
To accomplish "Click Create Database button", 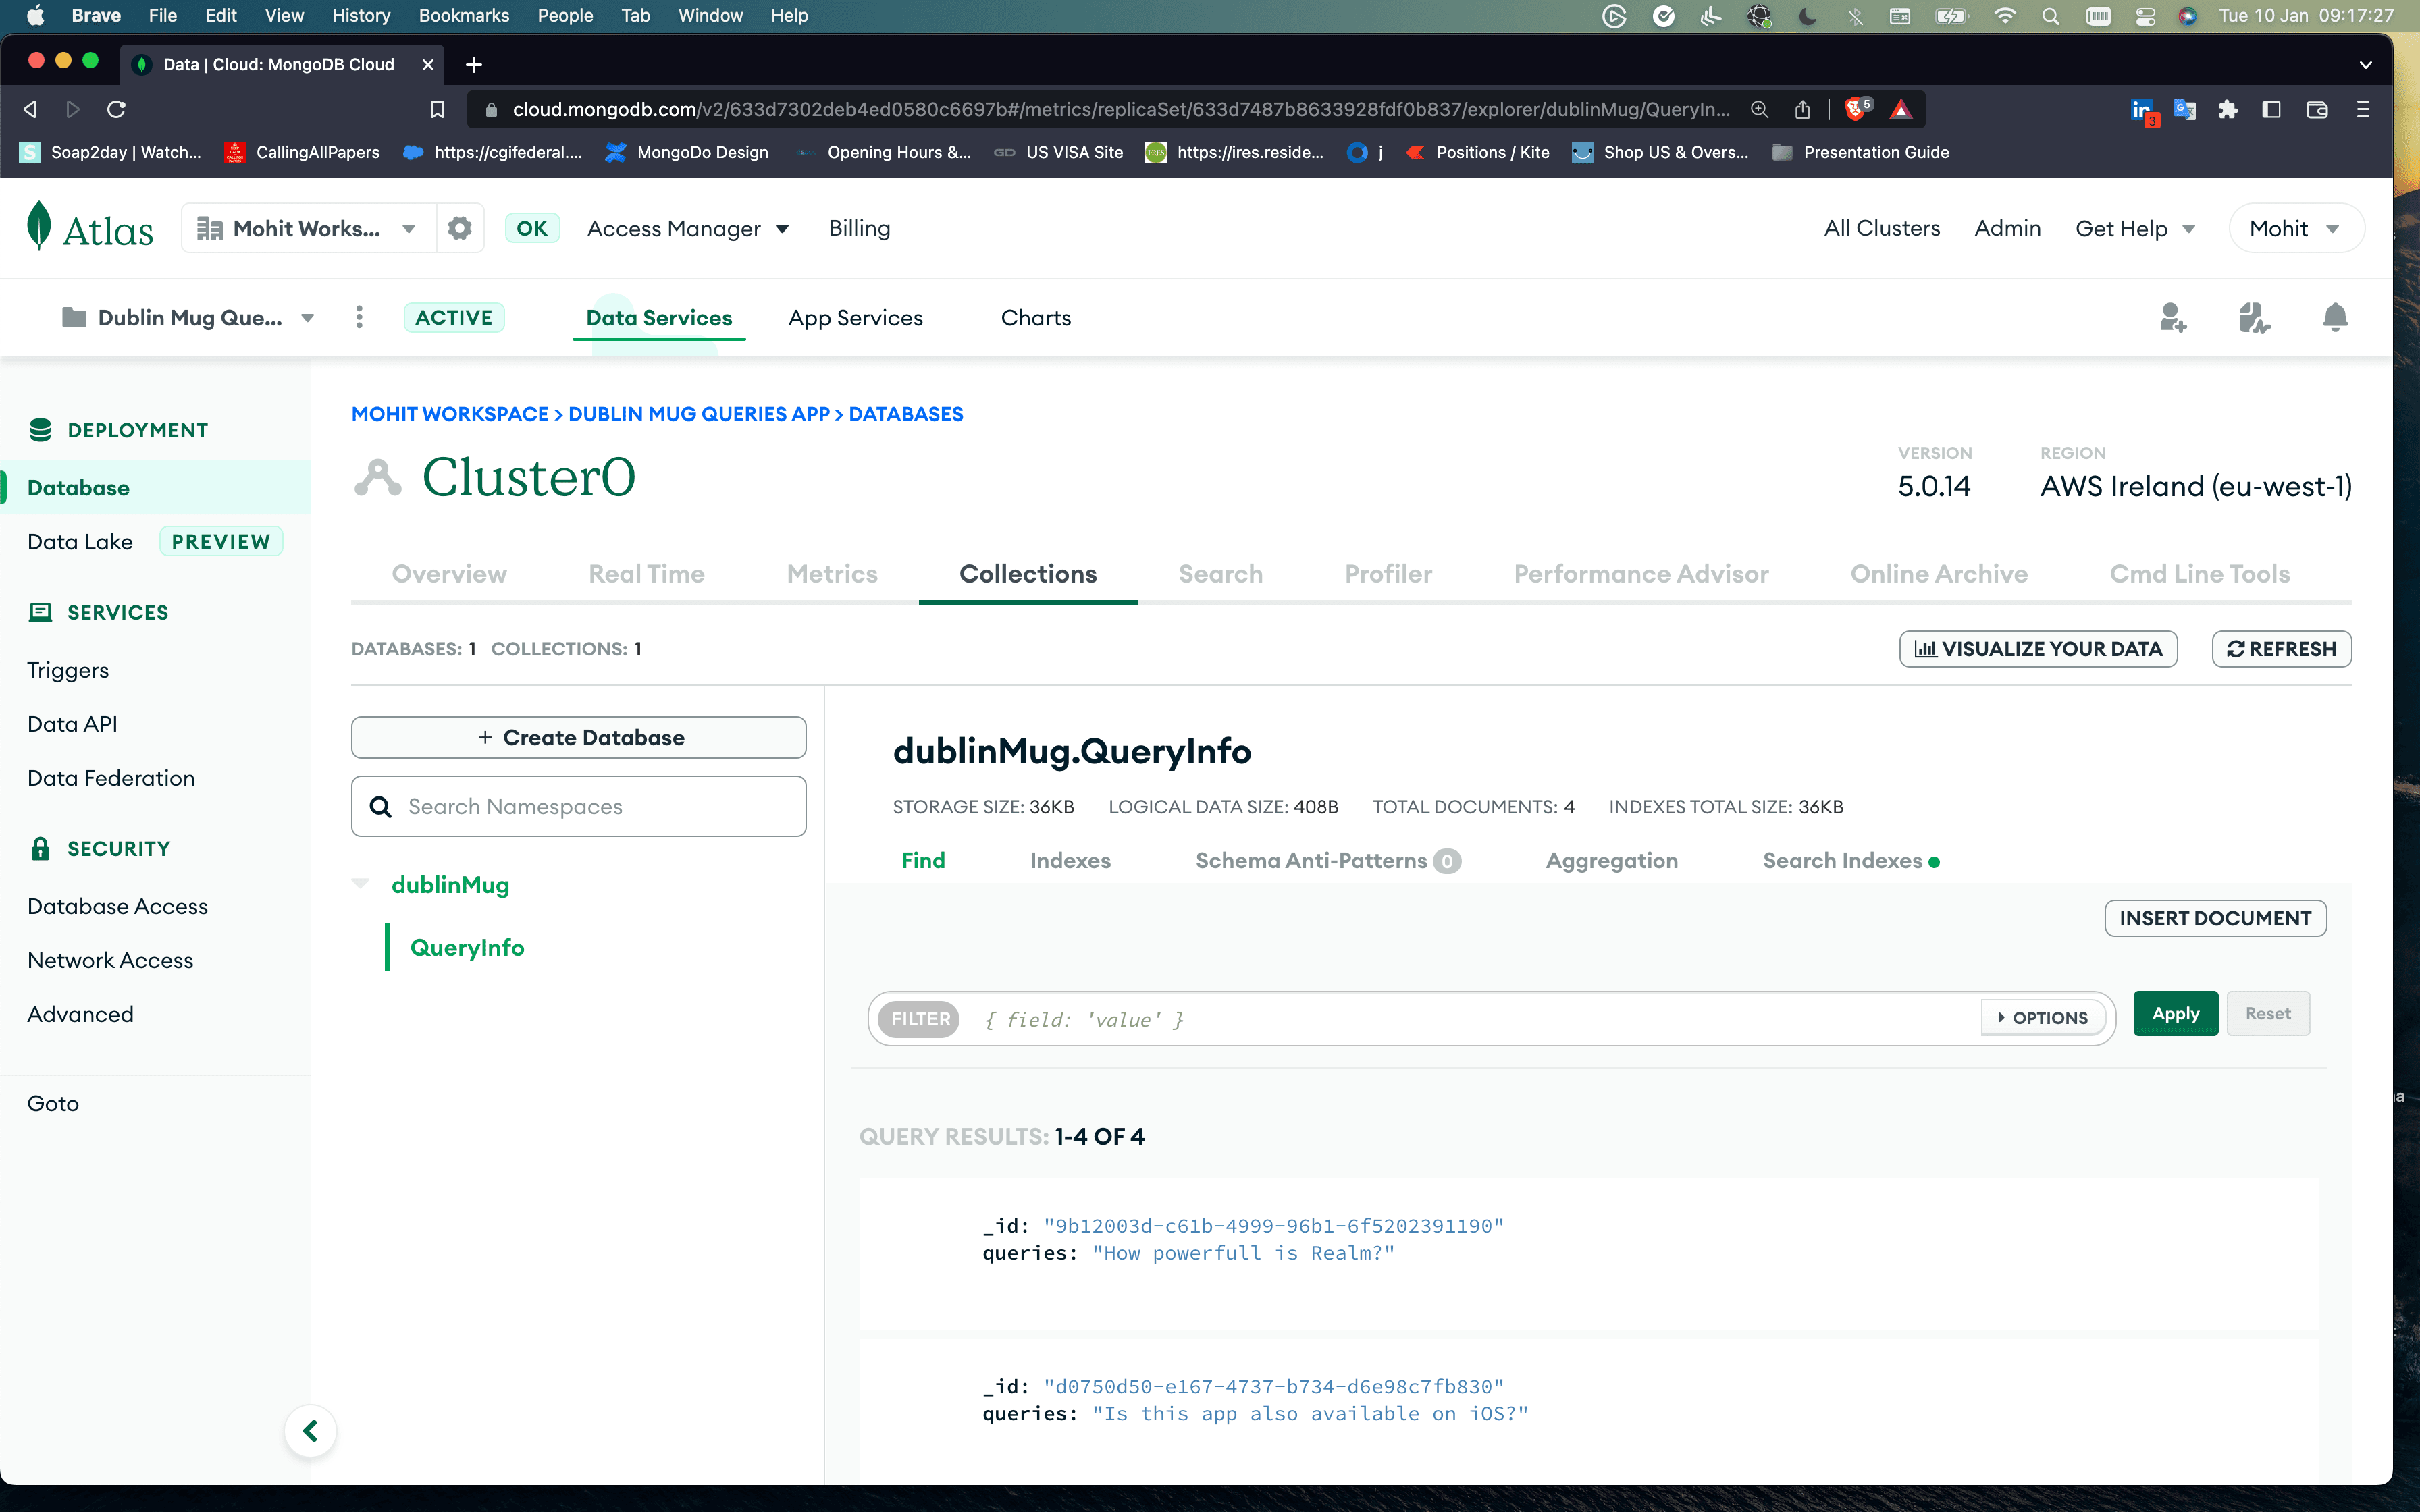I will [x=579, y=737].
